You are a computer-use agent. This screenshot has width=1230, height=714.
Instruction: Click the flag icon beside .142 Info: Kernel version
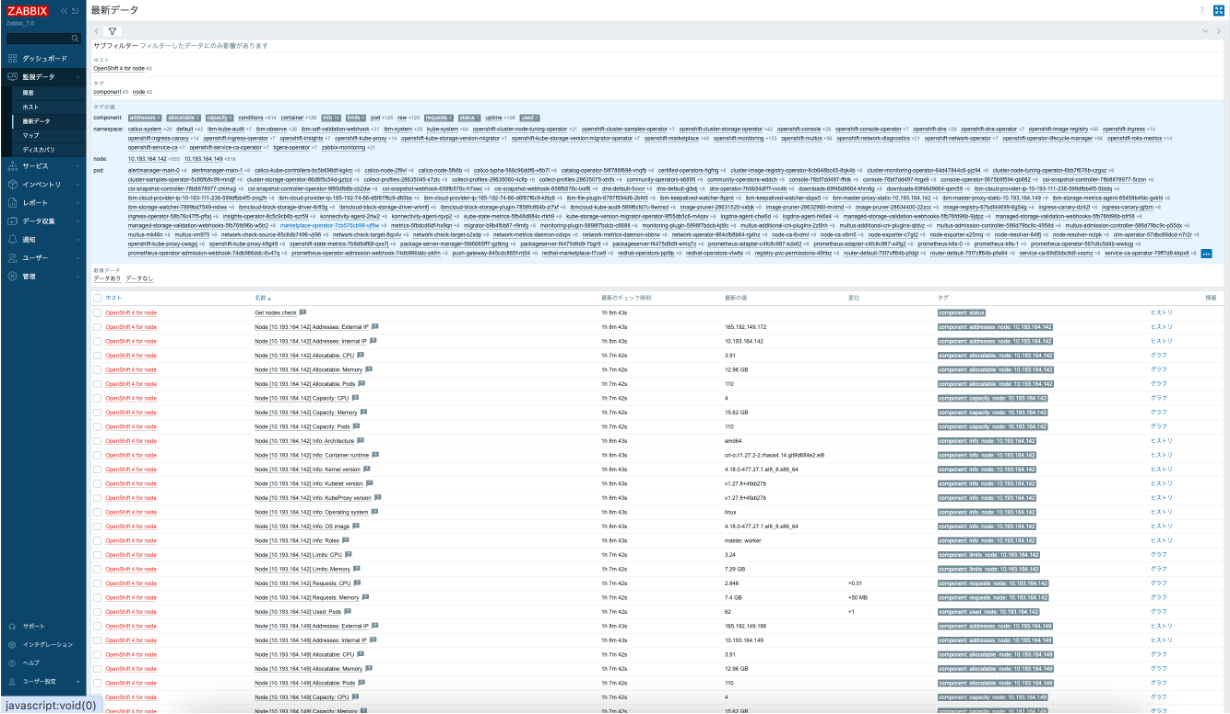(367, 469)
